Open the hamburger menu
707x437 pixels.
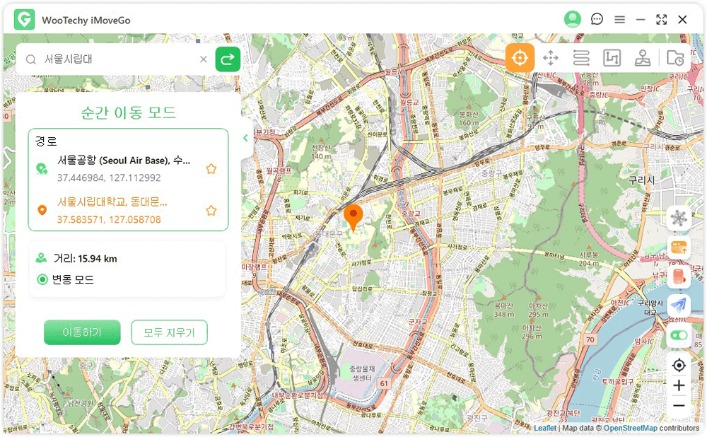pos(620,19)
